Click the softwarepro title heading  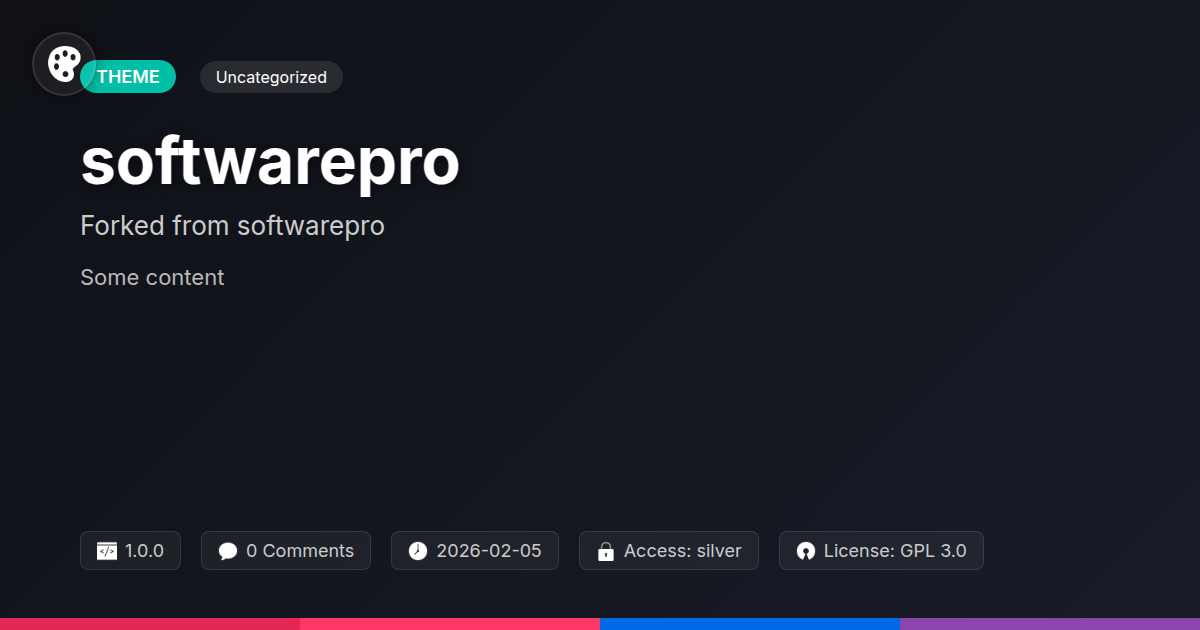[x=270, y=163]
